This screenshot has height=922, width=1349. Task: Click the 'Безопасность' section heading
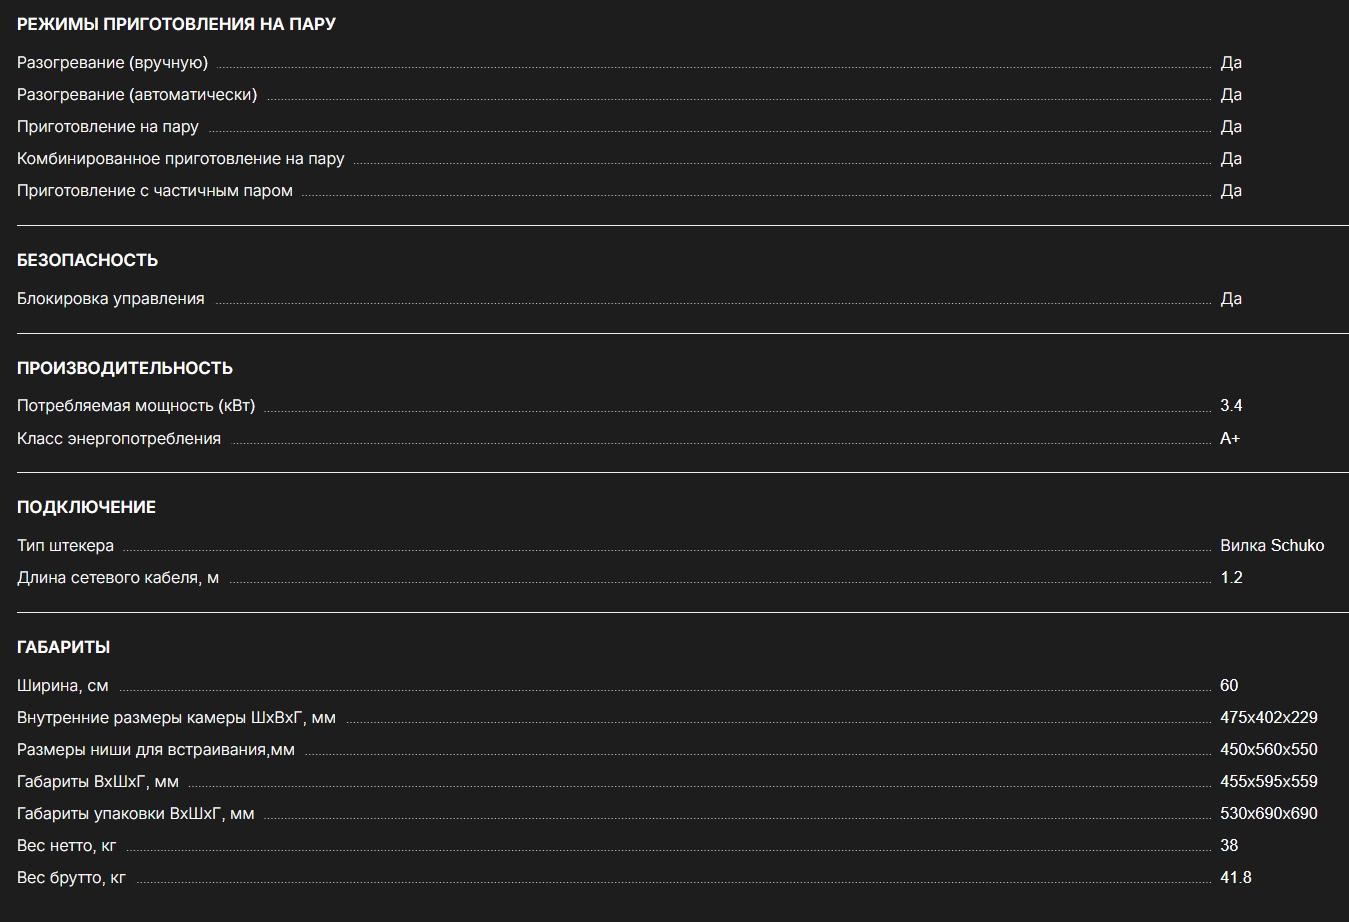point(87,260)
